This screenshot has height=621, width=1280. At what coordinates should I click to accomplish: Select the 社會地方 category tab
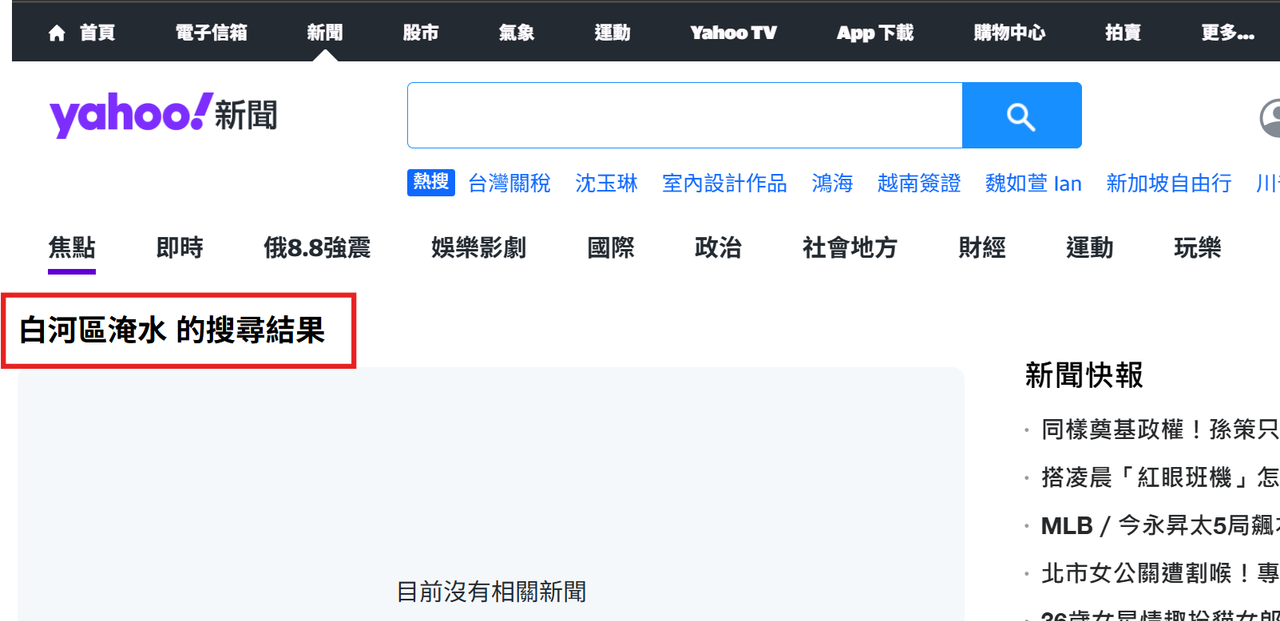[850, 248]
